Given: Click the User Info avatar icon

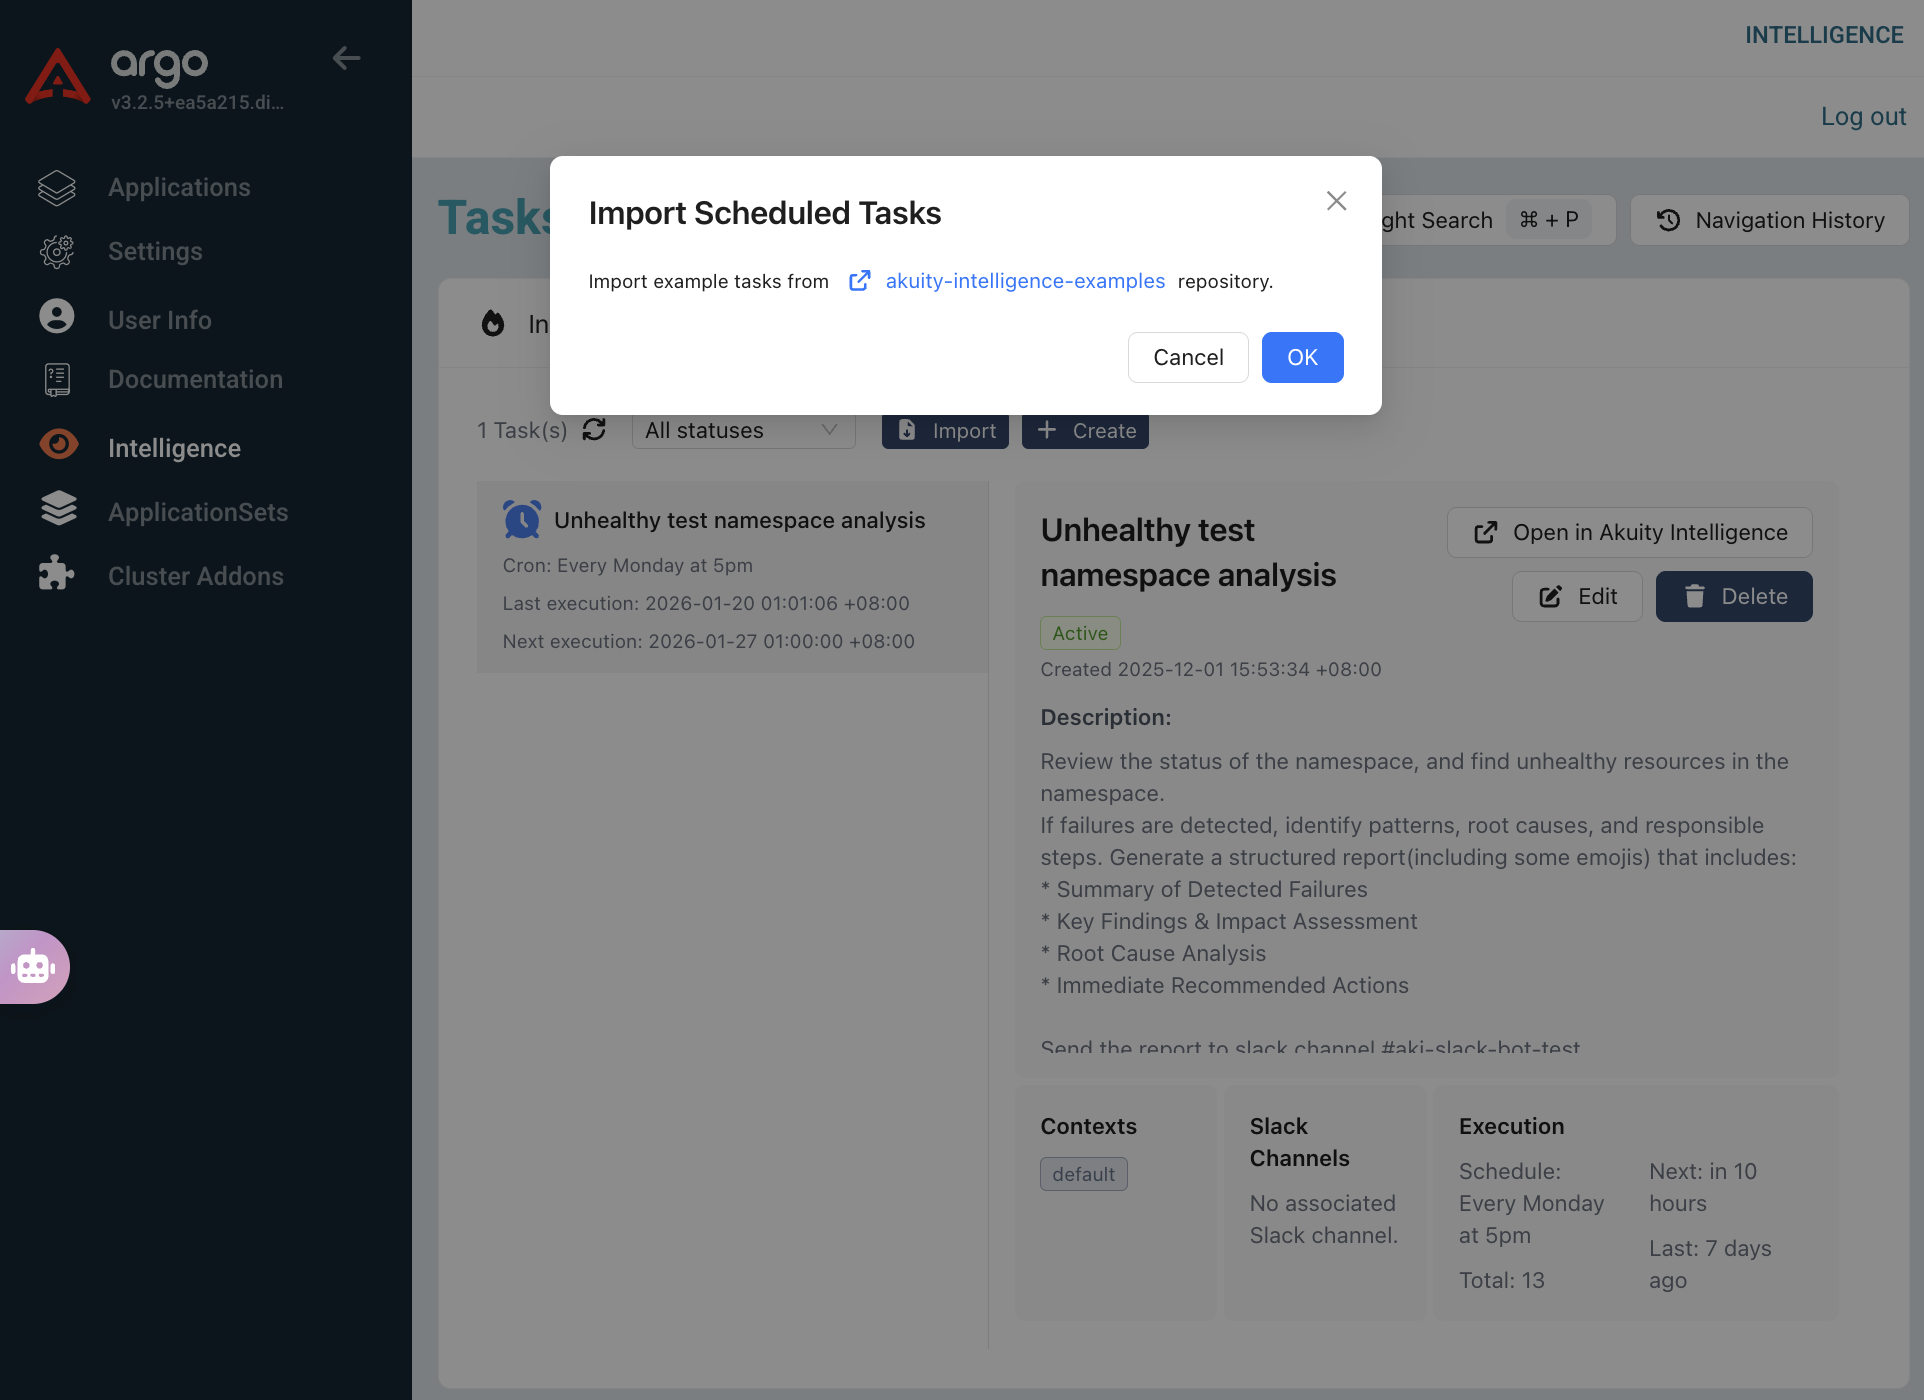Looking at the screenshot, I should [57, 317].
